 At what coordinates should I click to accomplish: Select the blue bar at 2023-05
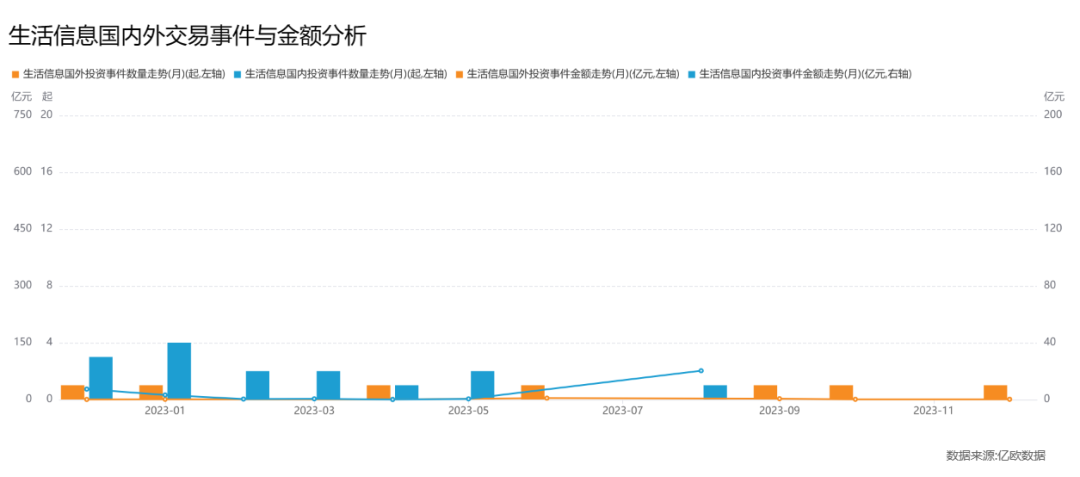tap(482, 385)
